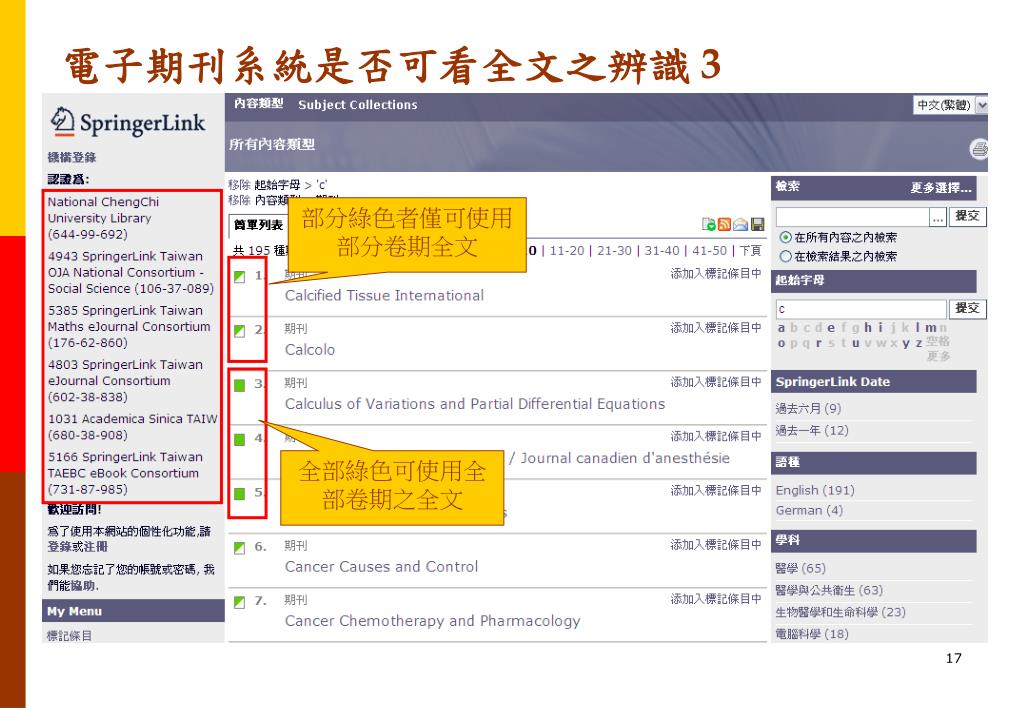Select the 簡單列表 tab
Image resolution: width=1023 pixels, height=708 pixels.
[x=258, y=225]
